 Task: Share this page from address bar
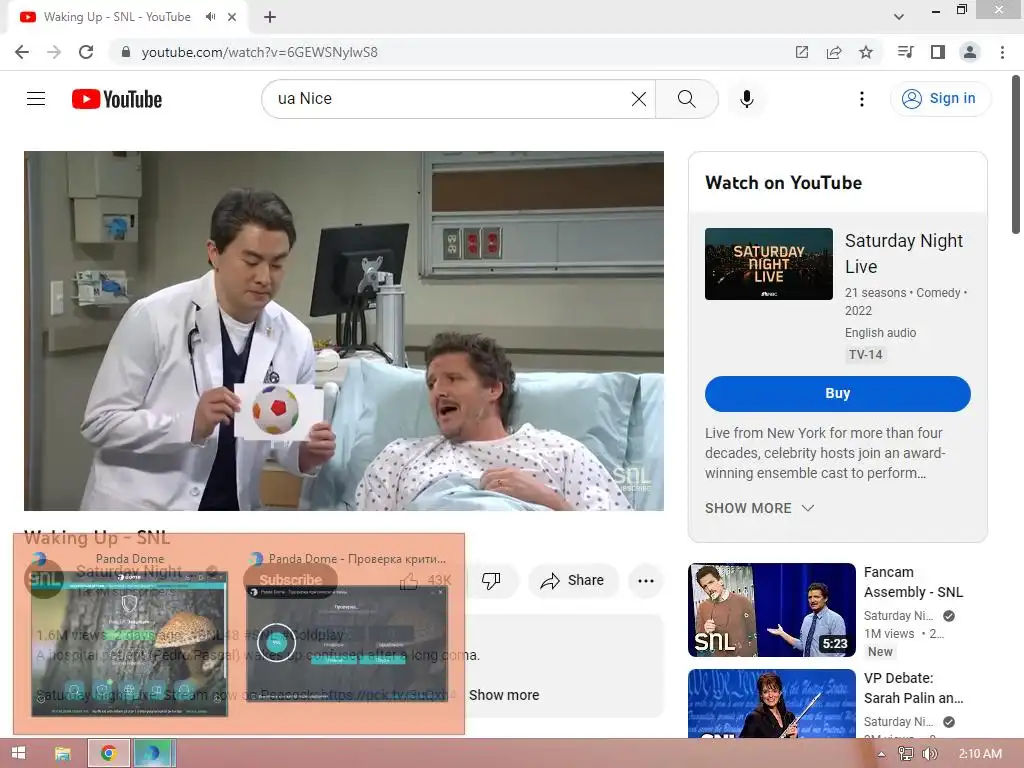pos(834,52)
